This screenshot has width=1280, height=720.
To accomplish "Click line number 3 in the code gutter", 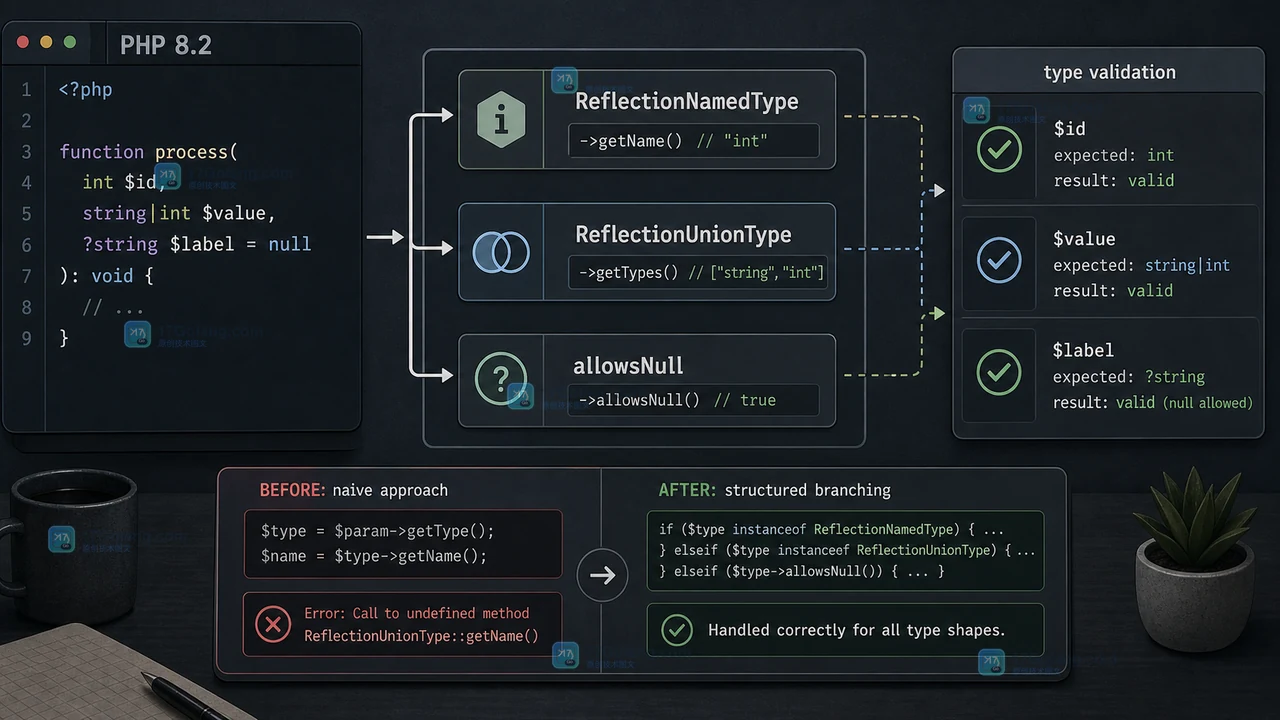I will point(27,152).
